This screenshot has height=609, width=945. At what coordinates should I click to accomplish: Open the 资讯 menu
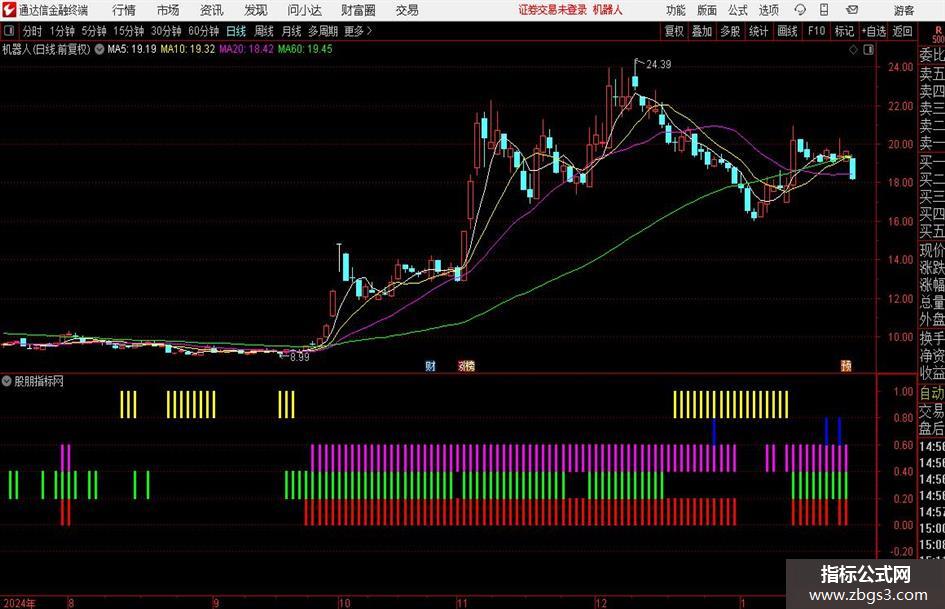point(212,10)
